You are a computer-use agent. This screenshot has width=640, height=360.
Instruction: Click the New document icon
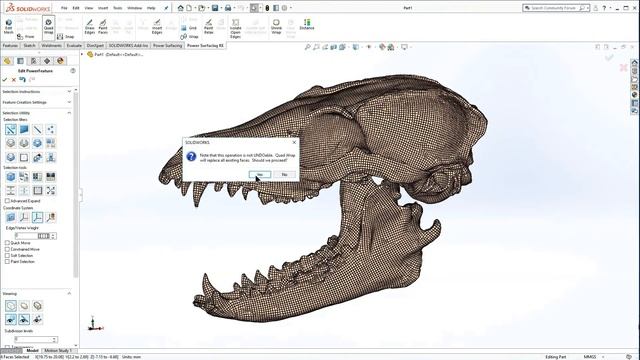189,8
